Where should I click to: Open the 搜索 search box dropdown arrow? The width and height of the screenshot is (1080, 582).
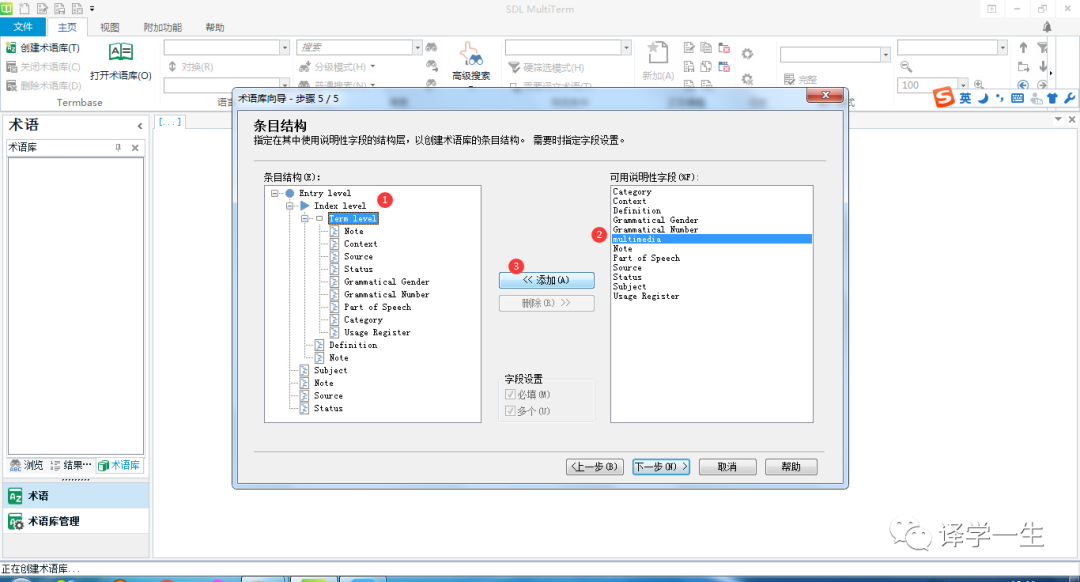point(417,47)
